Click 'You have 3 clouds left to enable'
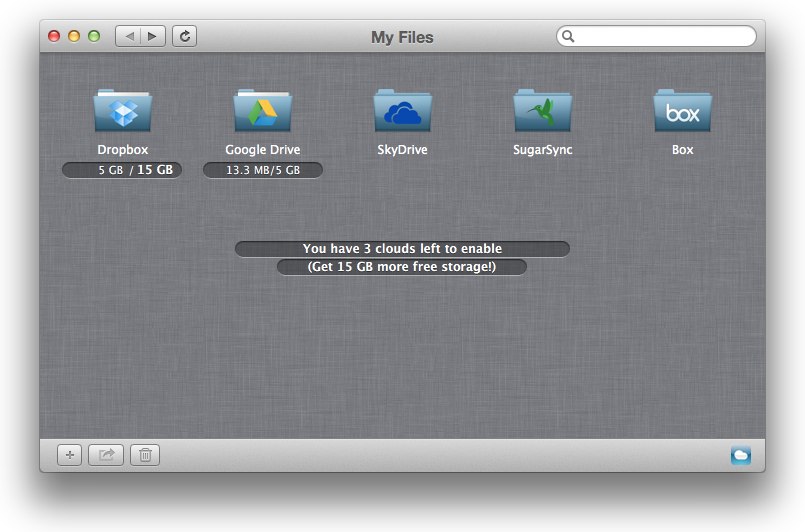The height and width of the screenshot is (532, 805). pyautogui.click(x=402, y=249)
